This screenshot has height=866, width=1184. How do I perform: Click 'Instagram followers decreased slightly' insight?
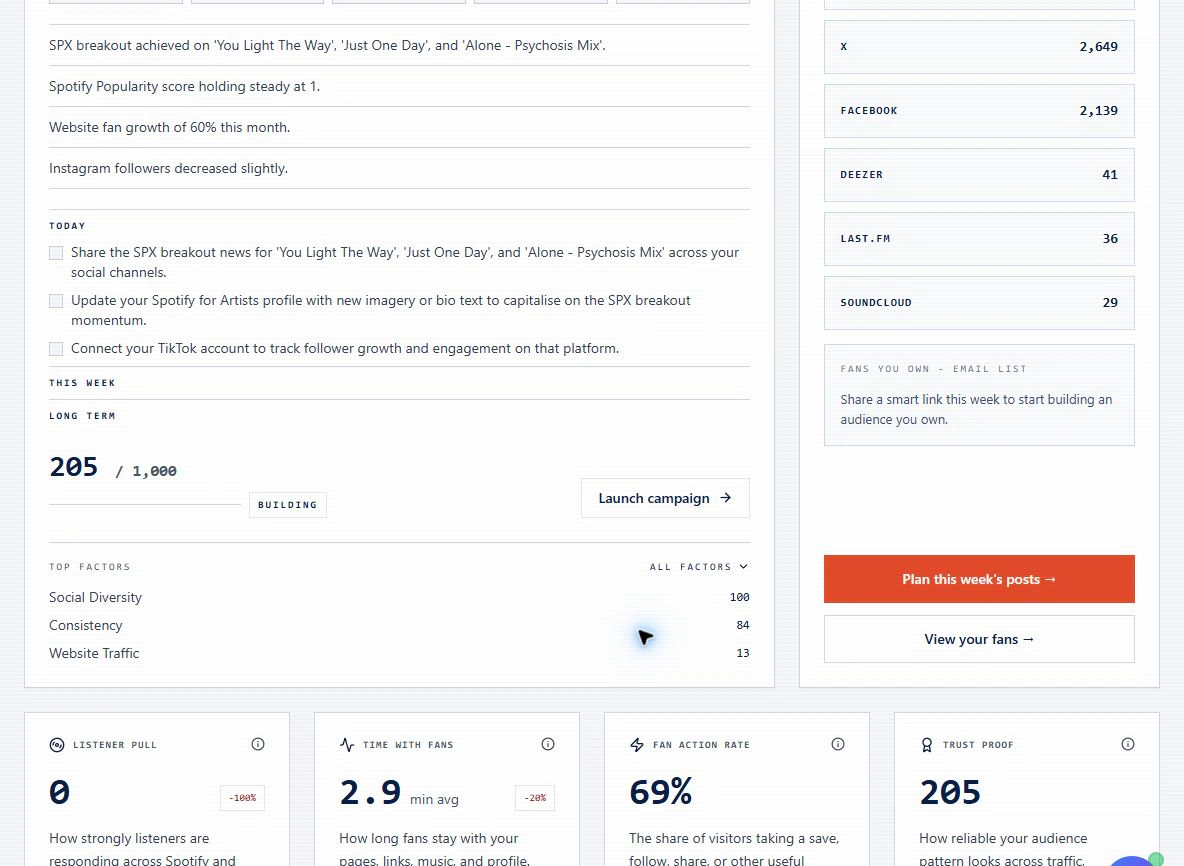[x=168, y=168]
